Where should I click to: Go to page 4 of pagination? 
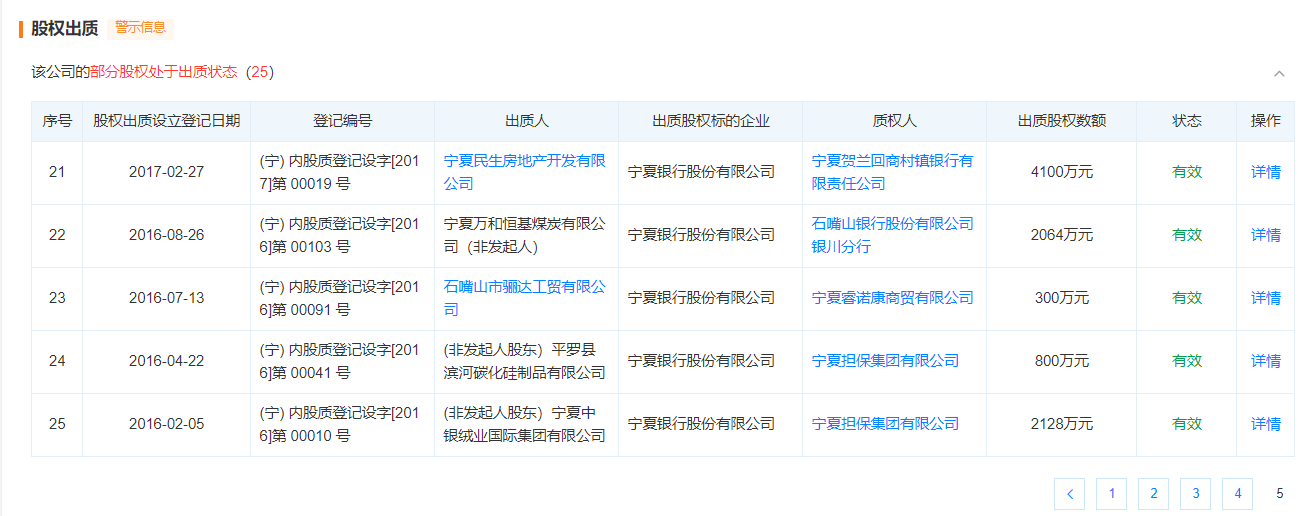coord(1237,493)
